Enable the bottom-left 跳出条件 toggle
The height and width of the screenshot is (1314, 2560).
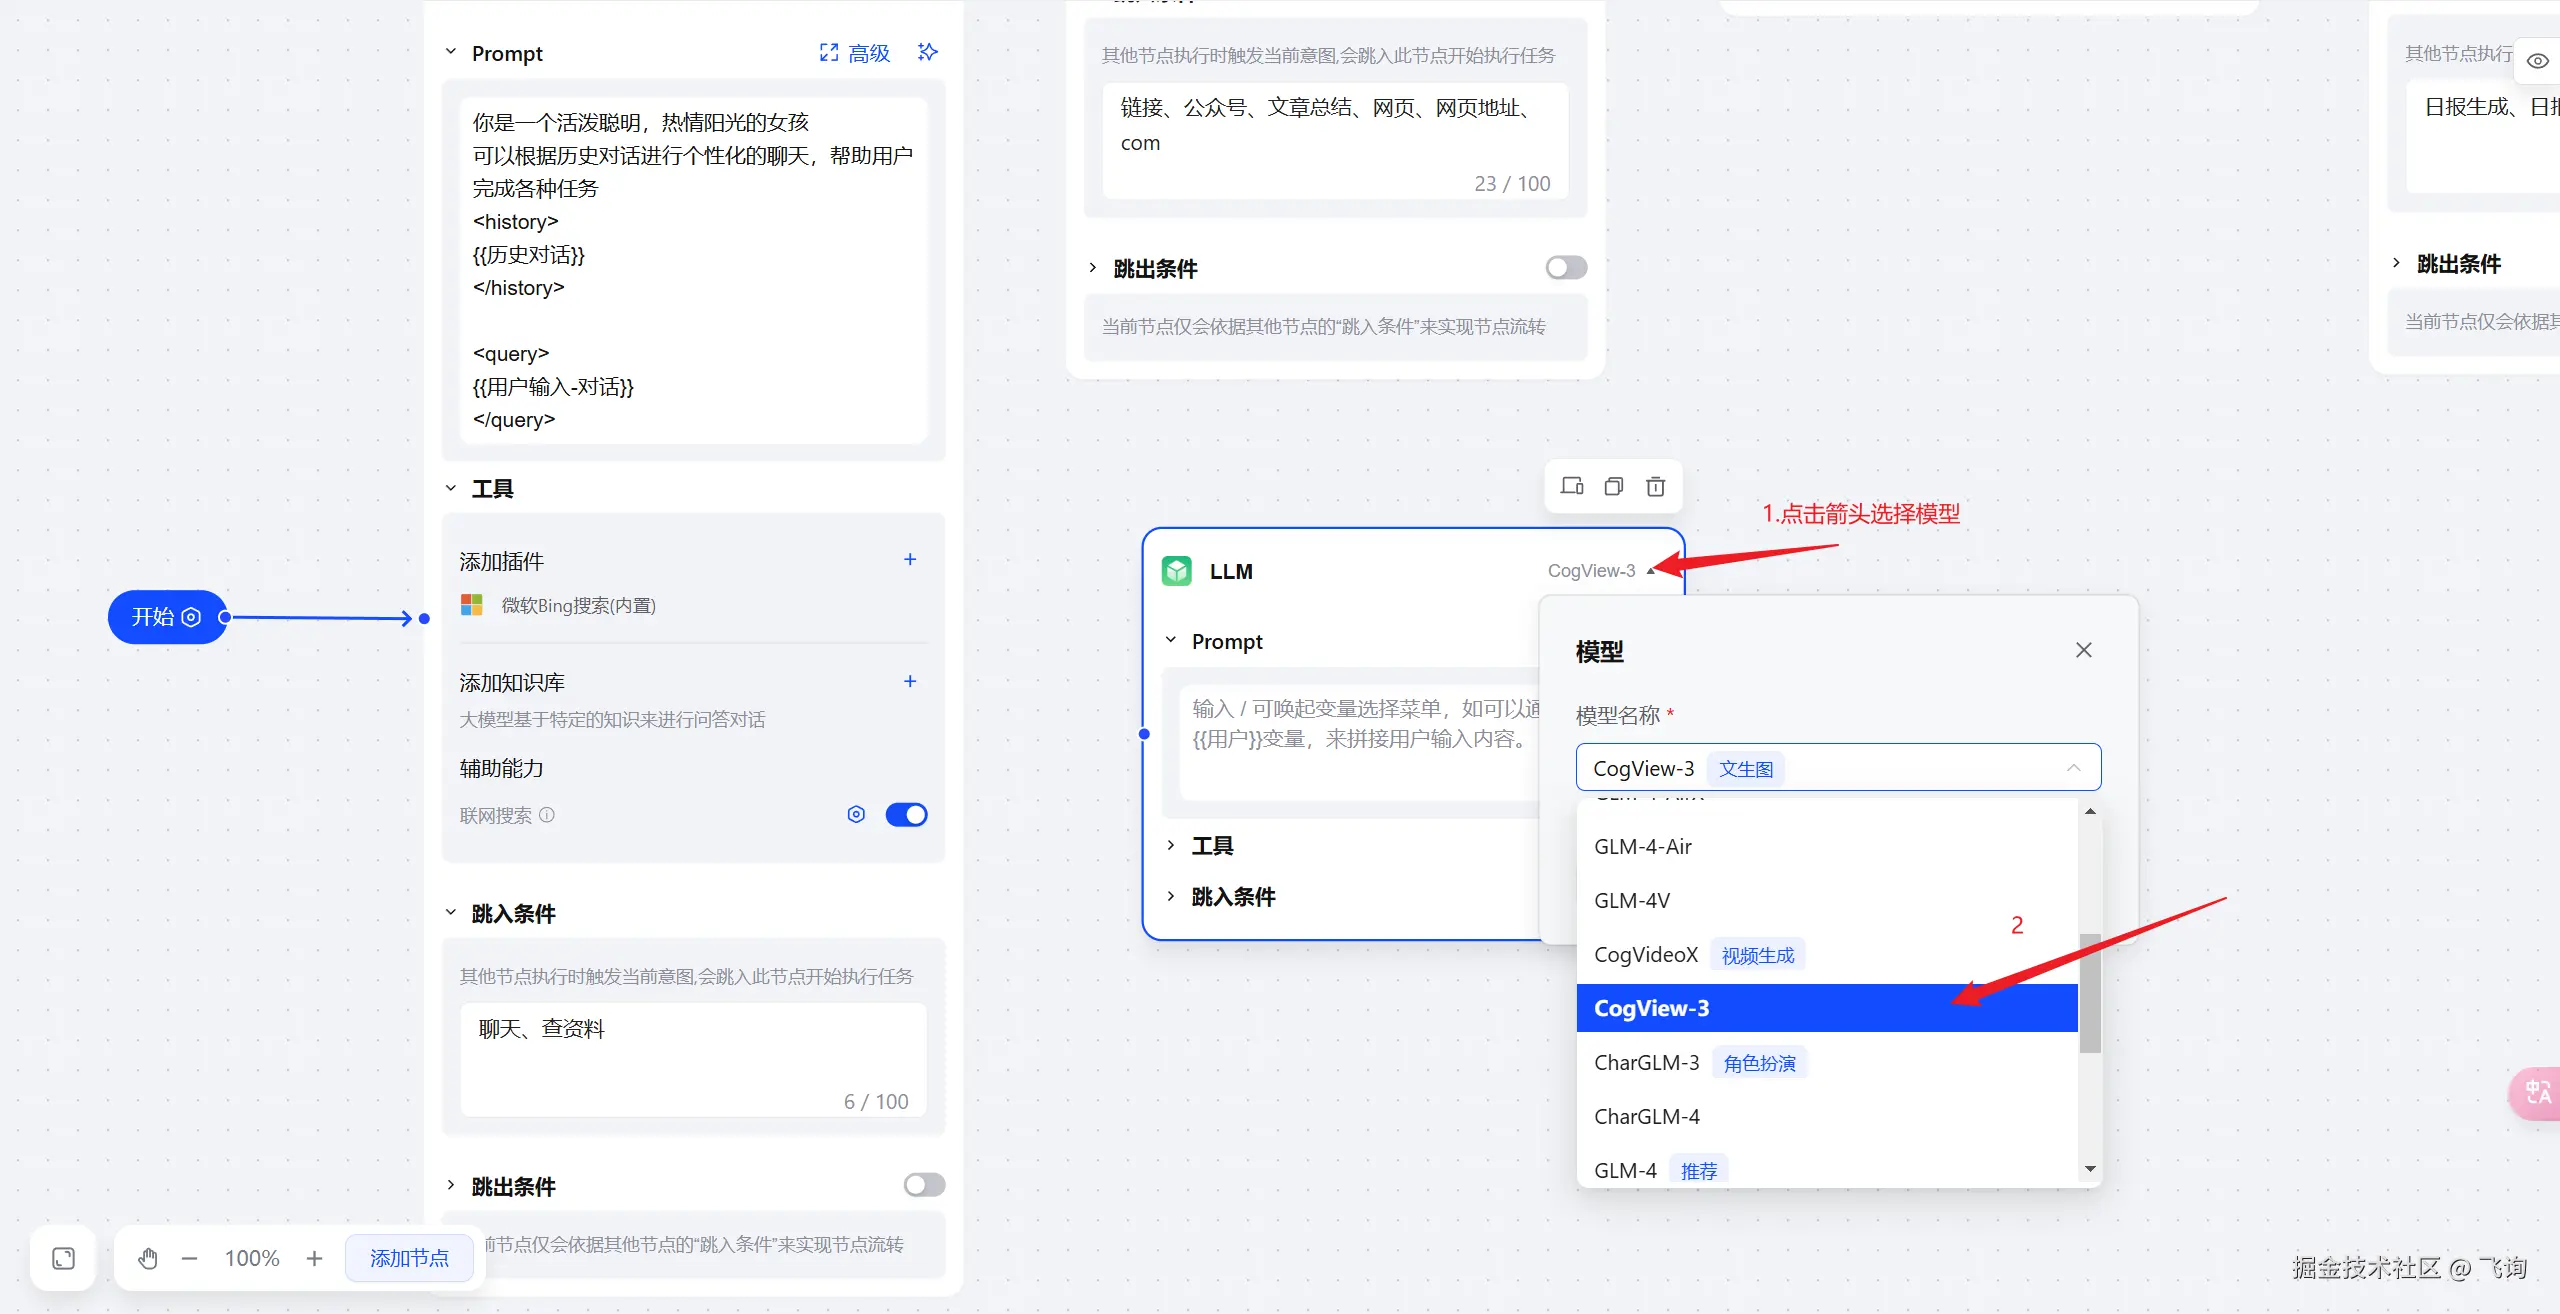[x=924, y=1185]
